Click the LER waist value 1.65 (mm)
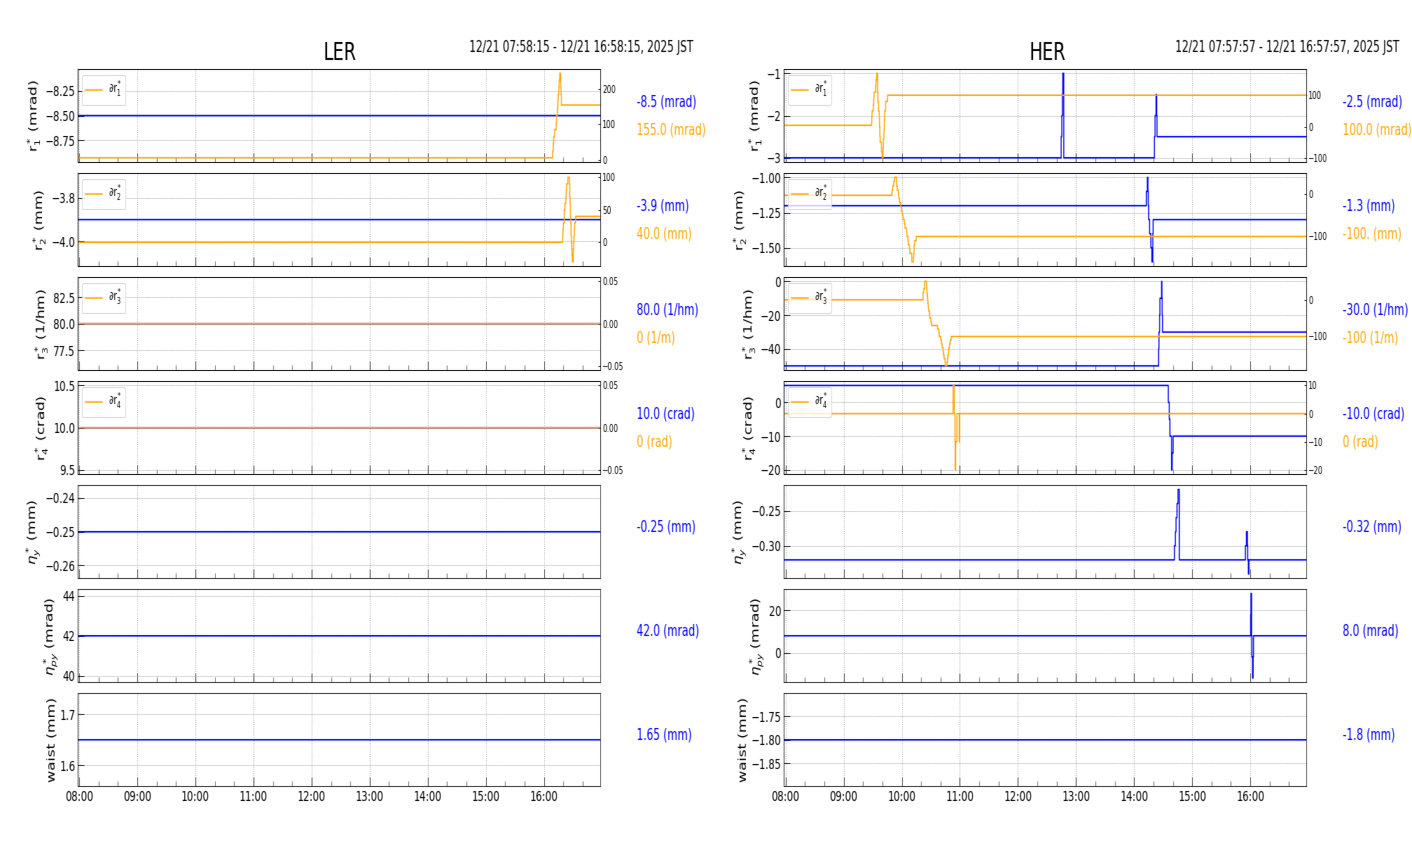This screenshot has height=864, width=1412. coord(664,735)
